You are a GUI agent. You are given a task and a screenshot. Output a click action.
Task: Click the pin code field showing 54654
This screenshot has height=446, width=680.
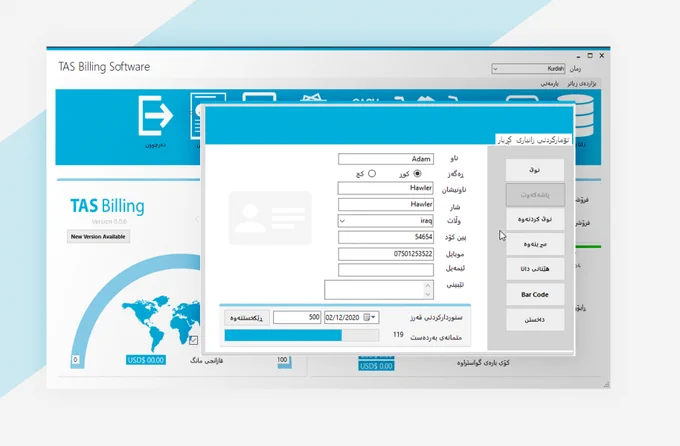coord(386,237)
